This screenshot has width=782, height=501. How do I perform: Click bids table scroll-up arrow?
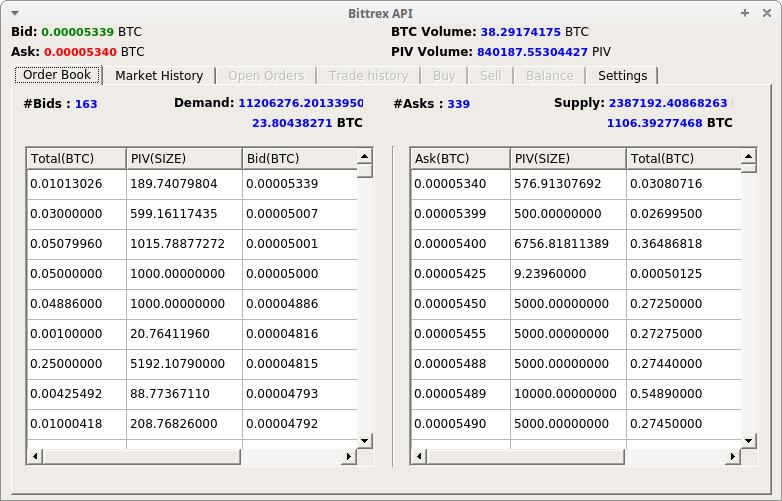[x=365, y=157]
